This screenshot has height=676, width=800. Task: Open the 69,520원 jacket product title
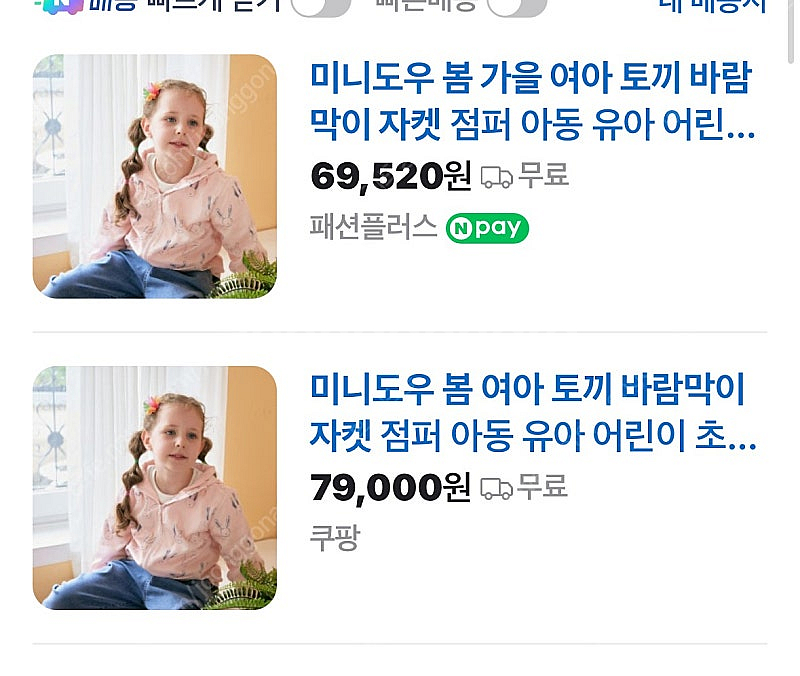[532, 101]
